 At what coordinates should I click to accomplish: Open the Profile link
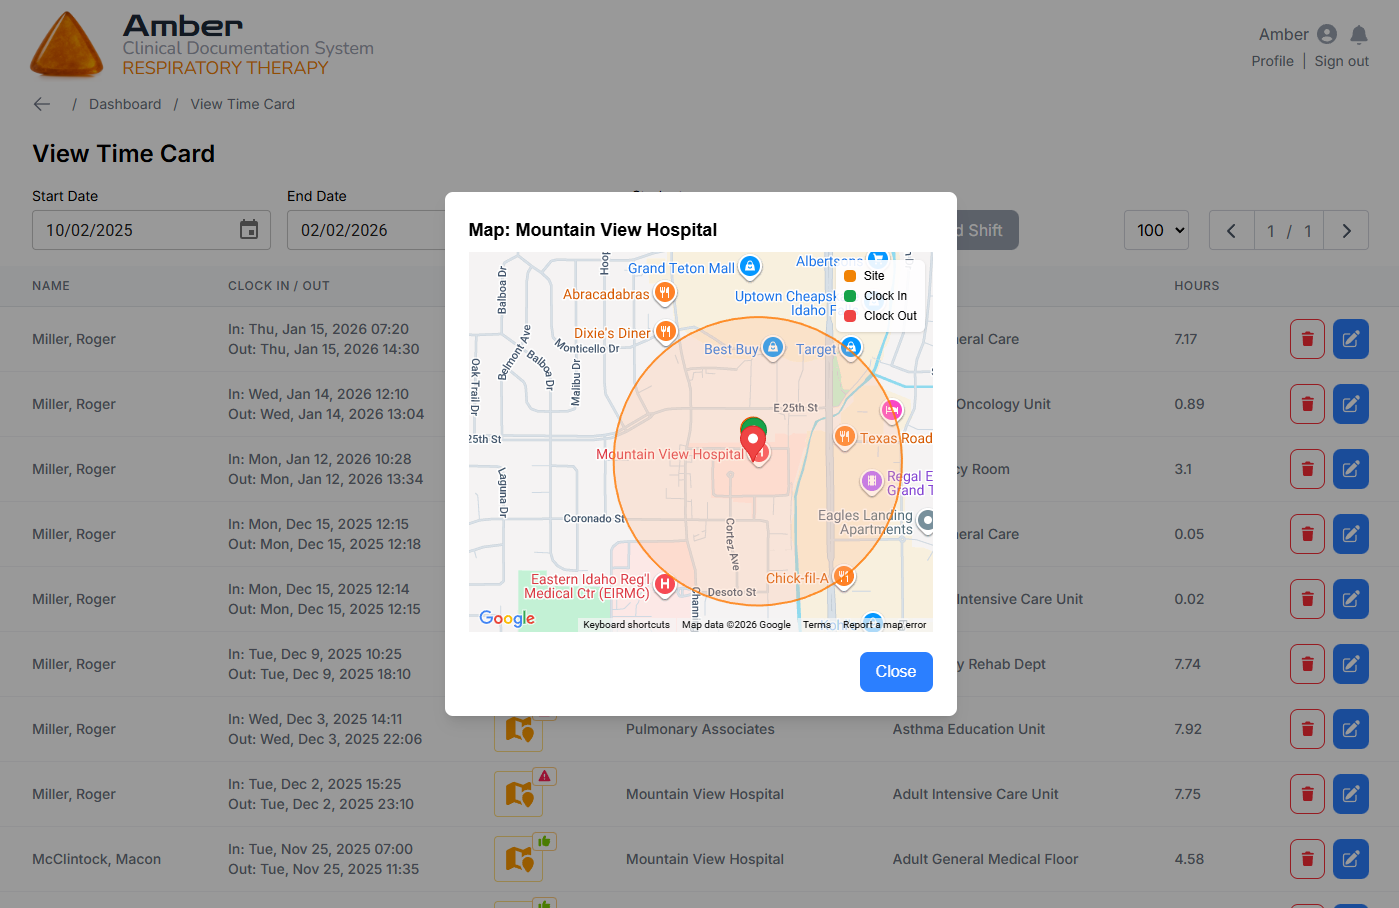click(x=1272, y=61)
